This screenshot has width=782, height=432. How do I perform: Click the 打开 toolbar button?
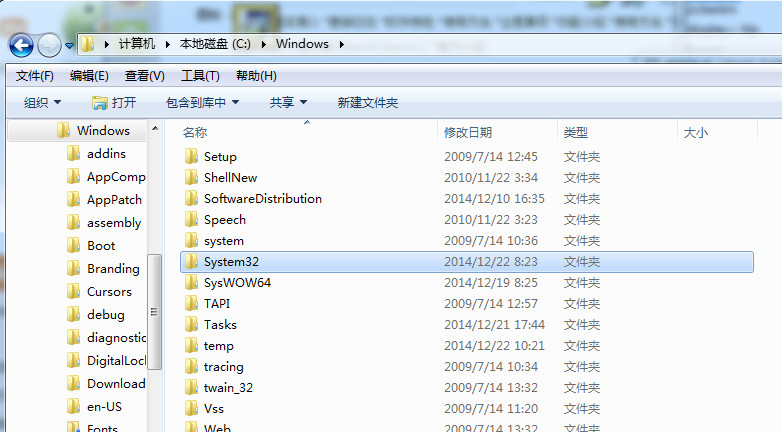114,103
